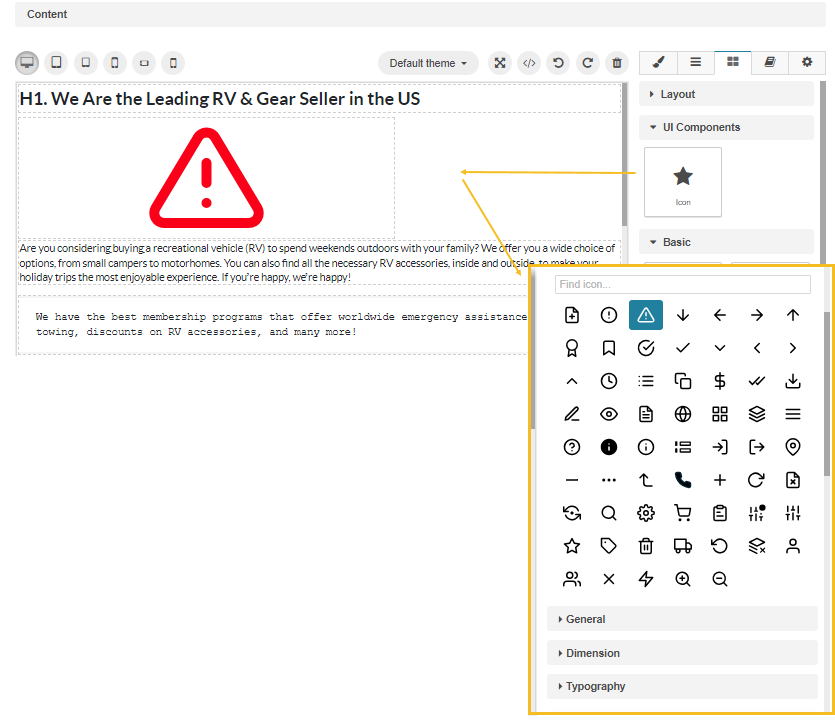Click the Icon component block
The width and height of the screenshot is (835, 728).
tap(683, 182)
